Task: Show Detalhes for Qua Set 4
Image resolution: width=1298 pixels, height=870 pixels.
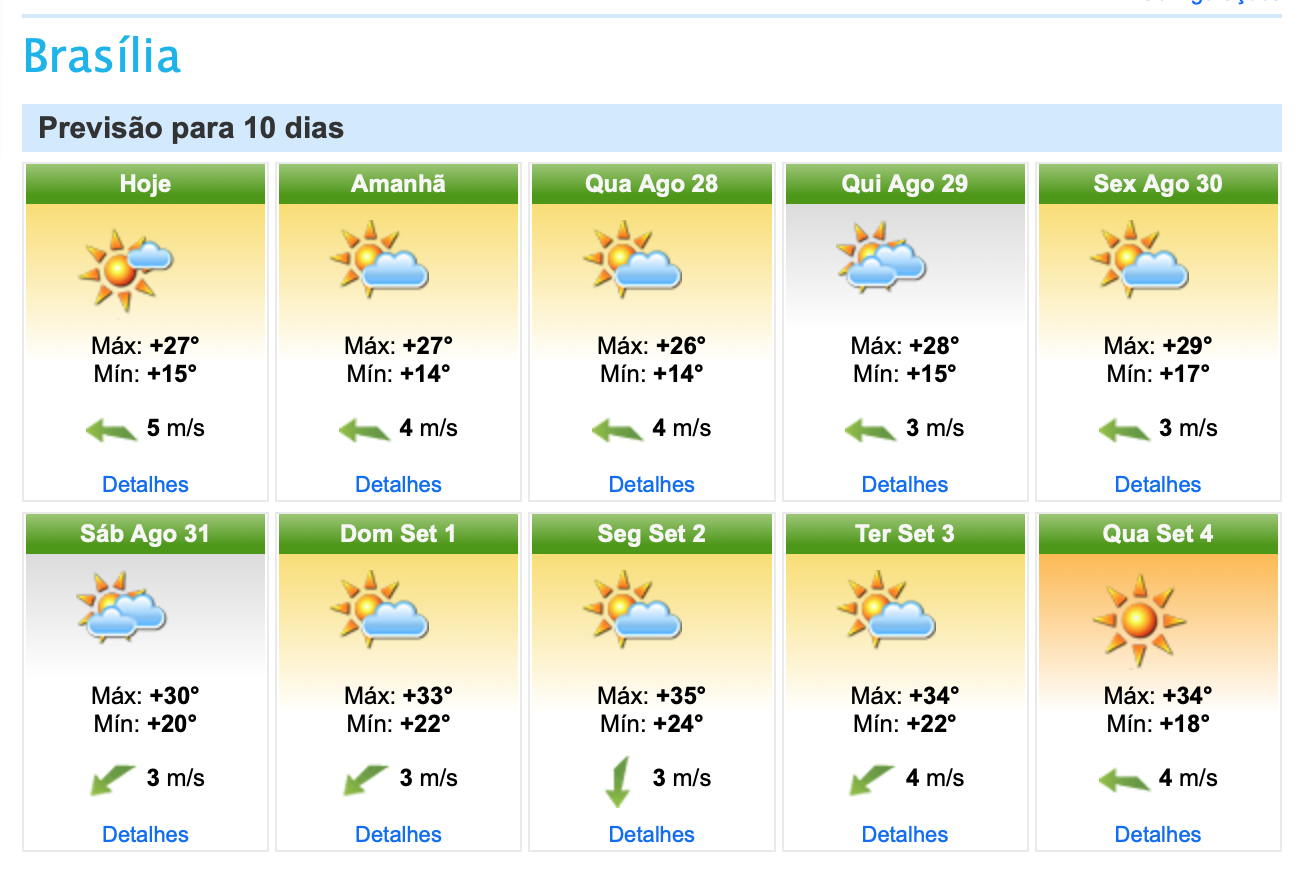Action: coord(1158,834)
